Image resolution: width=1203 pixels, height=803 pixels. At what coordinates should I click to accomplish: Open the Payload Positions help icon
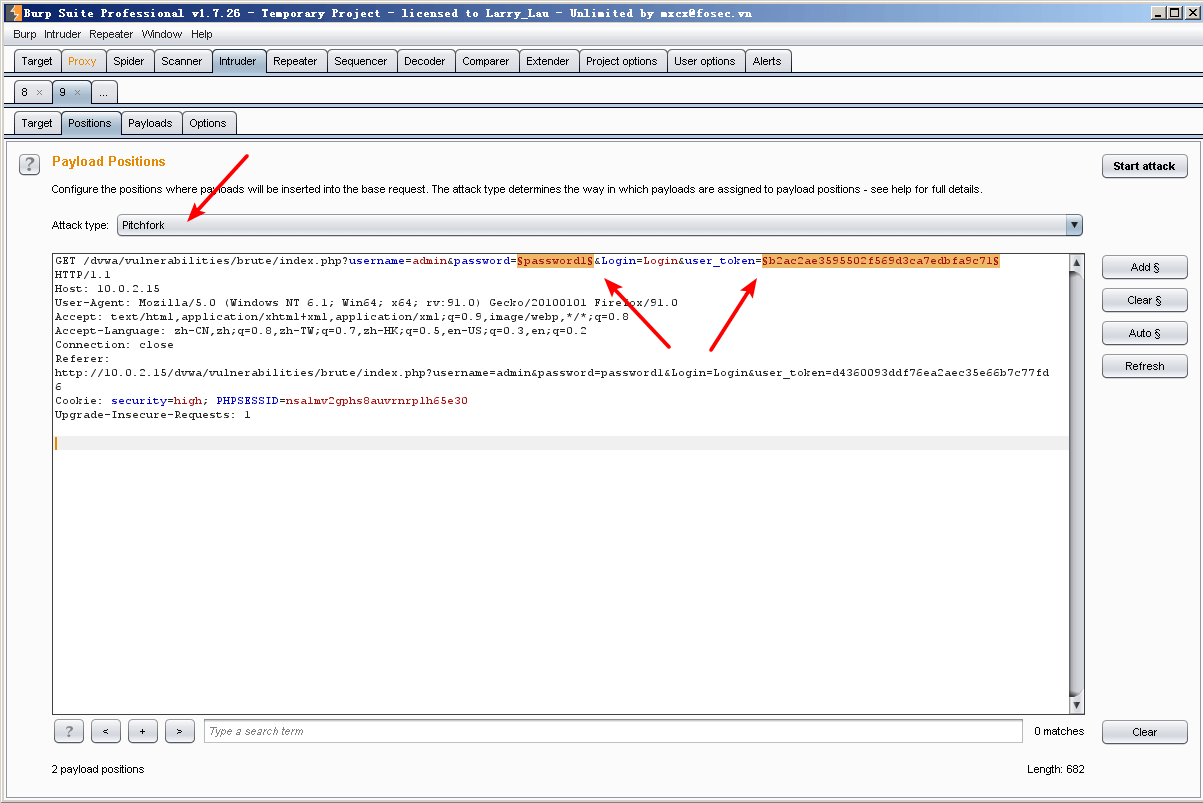coord(29,165)
